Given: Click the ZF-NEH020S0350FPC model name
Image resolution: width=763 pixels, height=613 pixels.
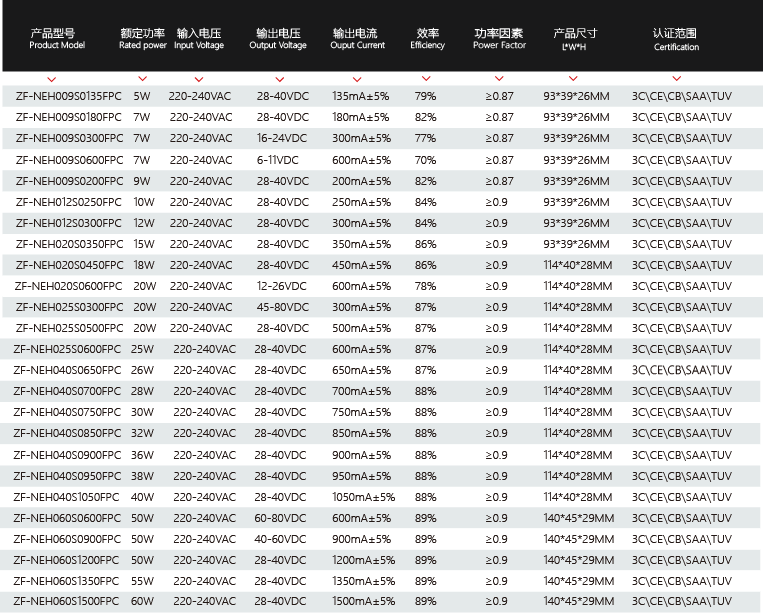Looking at the screenshot, I should point(69,244).
